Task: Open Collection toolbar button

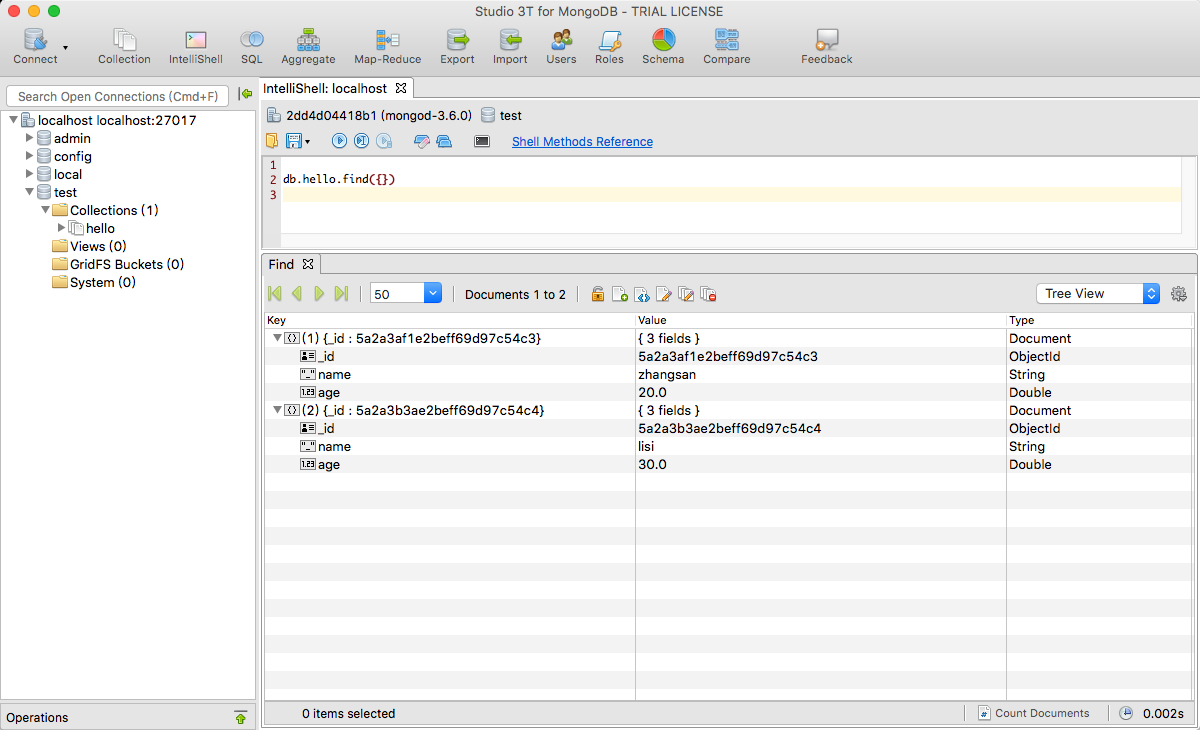Action: 124,46
